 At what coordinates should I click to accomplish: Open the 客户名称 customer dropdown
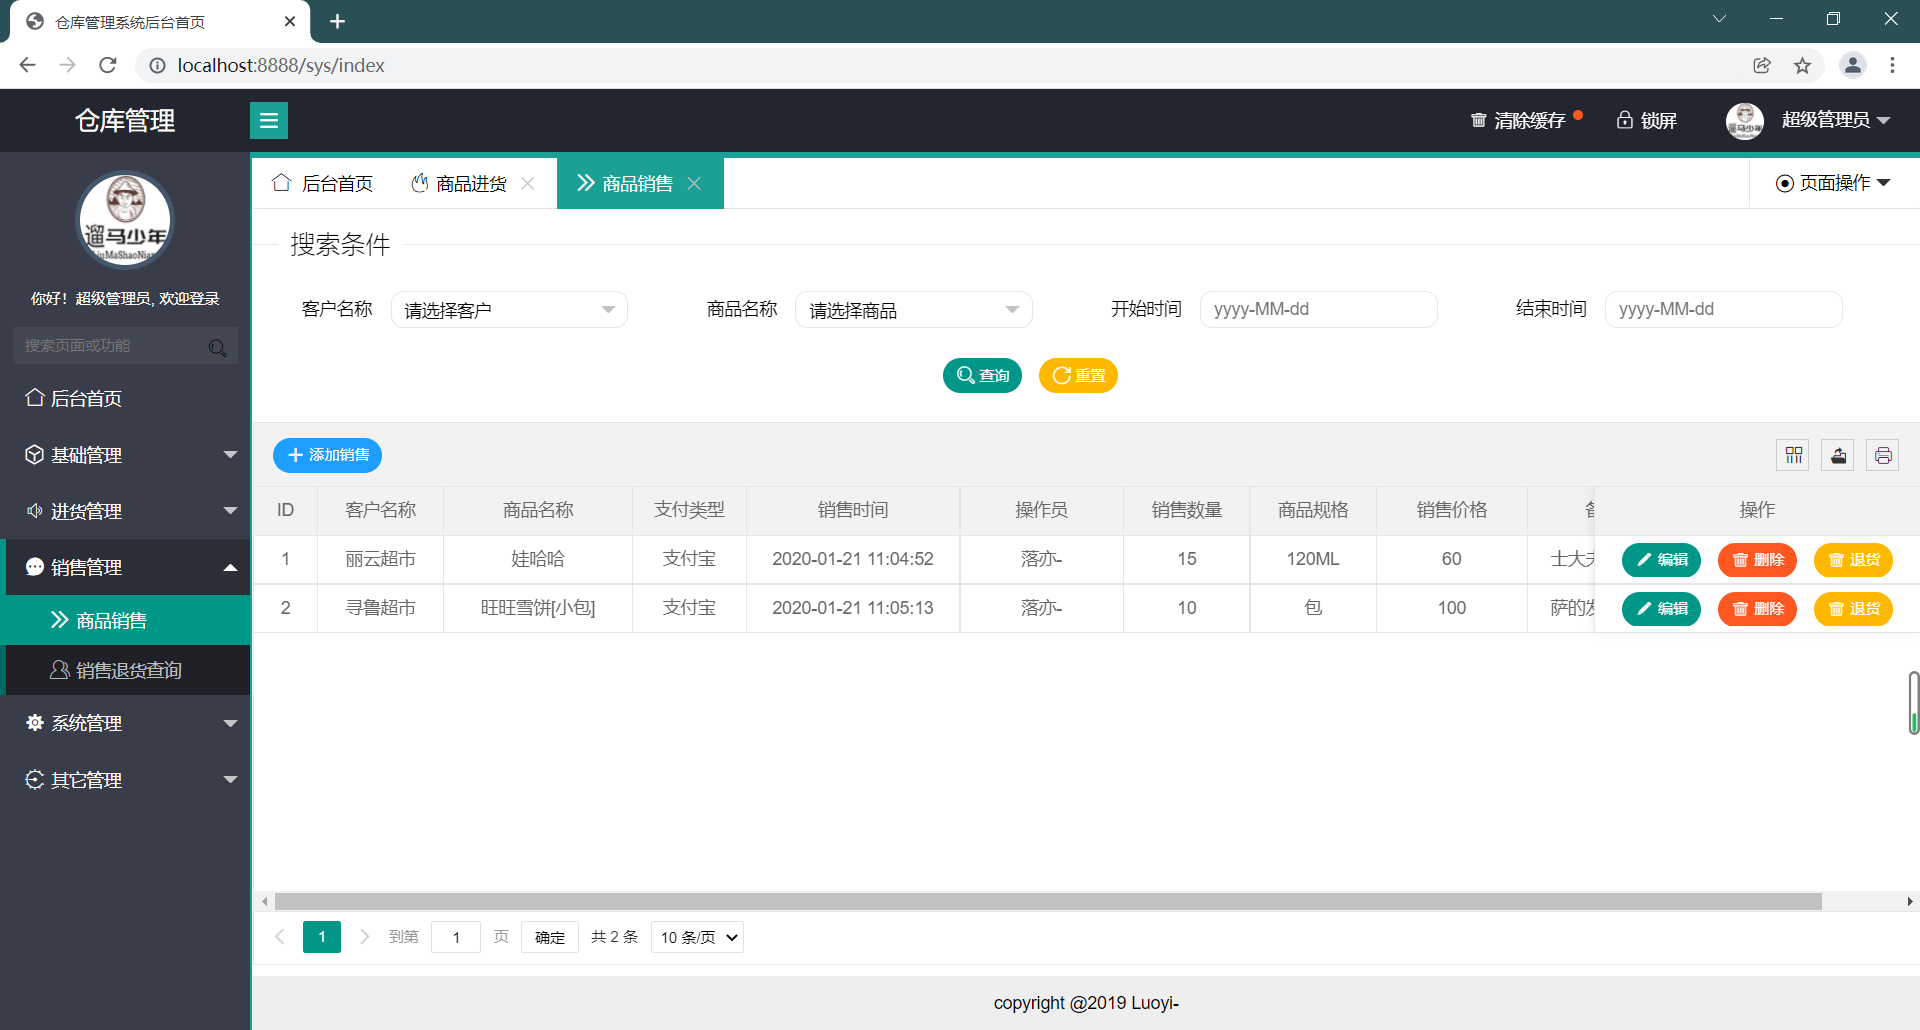pos(509,310)
